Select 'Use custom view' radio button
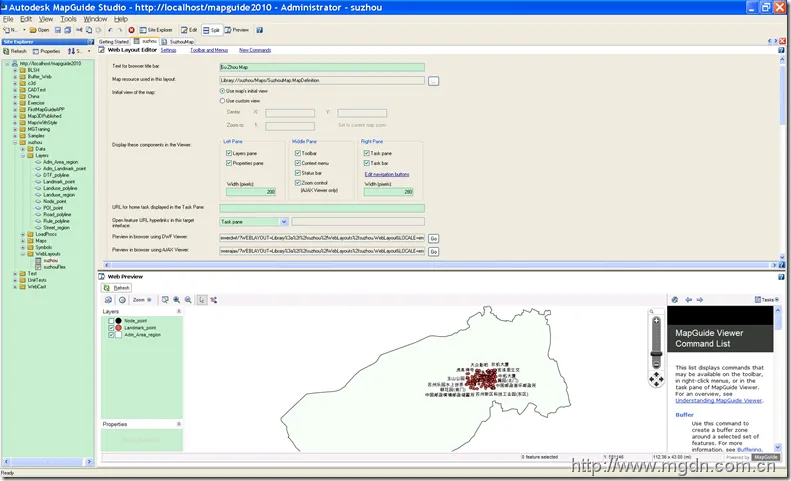 [222, 101]
